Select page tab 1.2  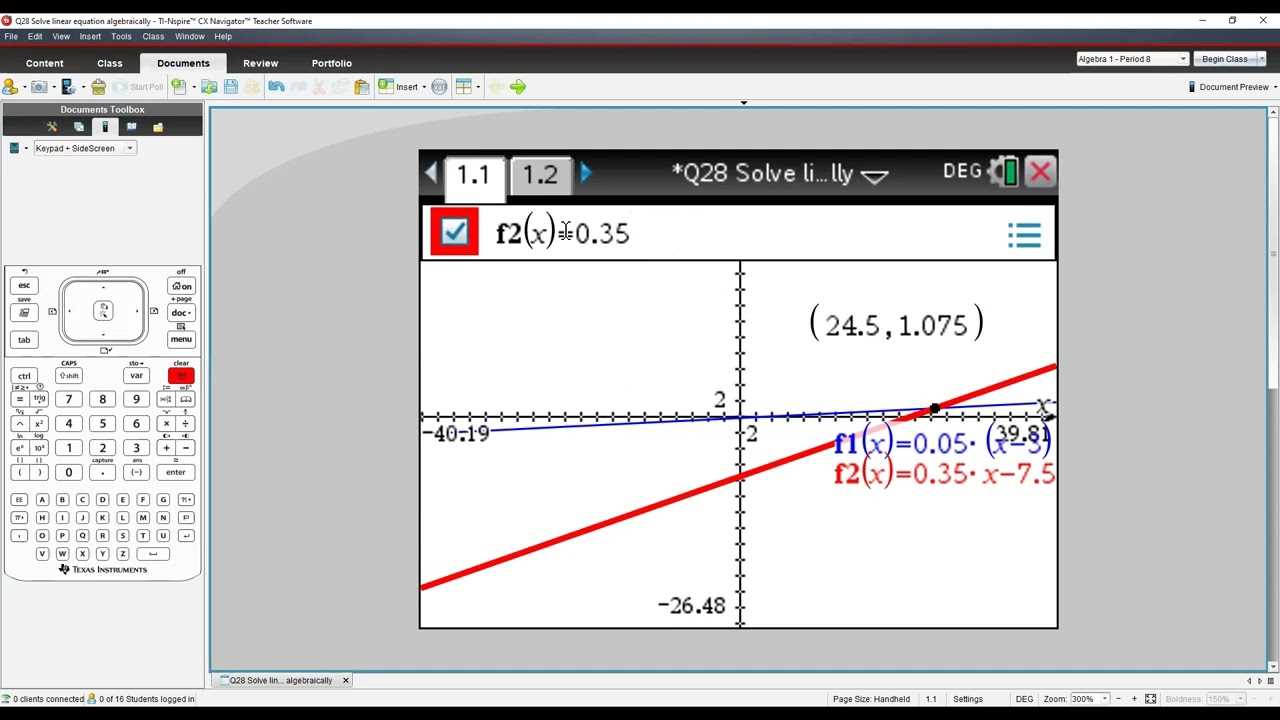click(x=540, y=175)
